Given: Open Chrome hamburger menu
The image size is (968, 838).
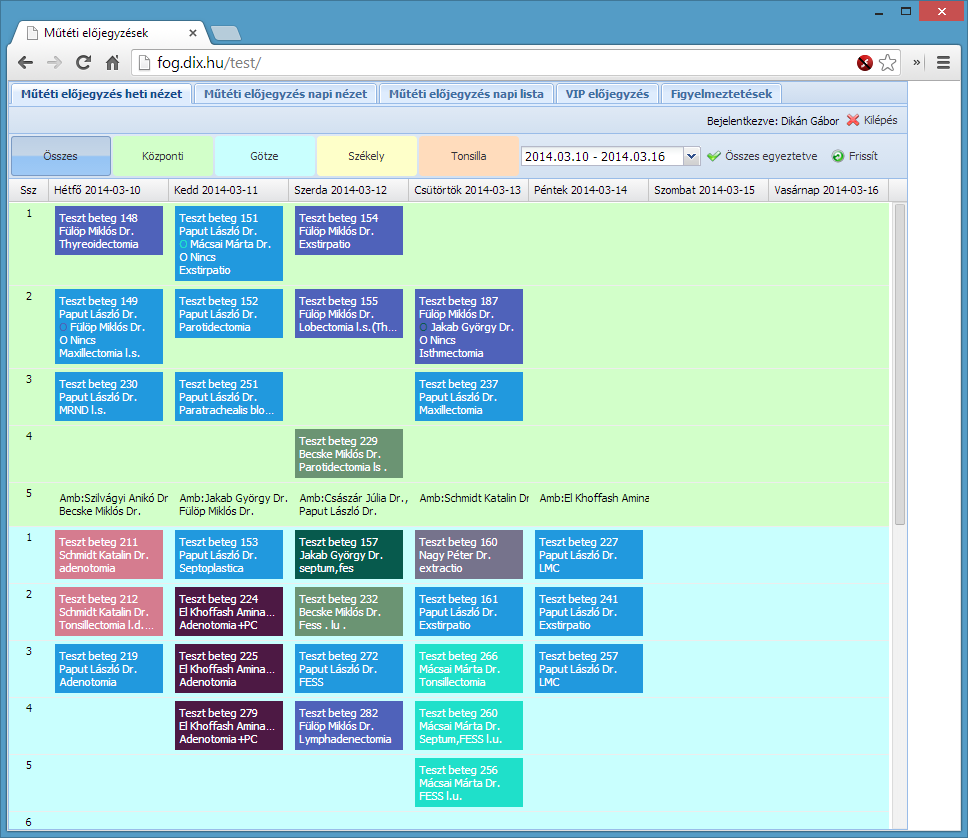Looking at the screenshot, I should (x=943, y=62).
